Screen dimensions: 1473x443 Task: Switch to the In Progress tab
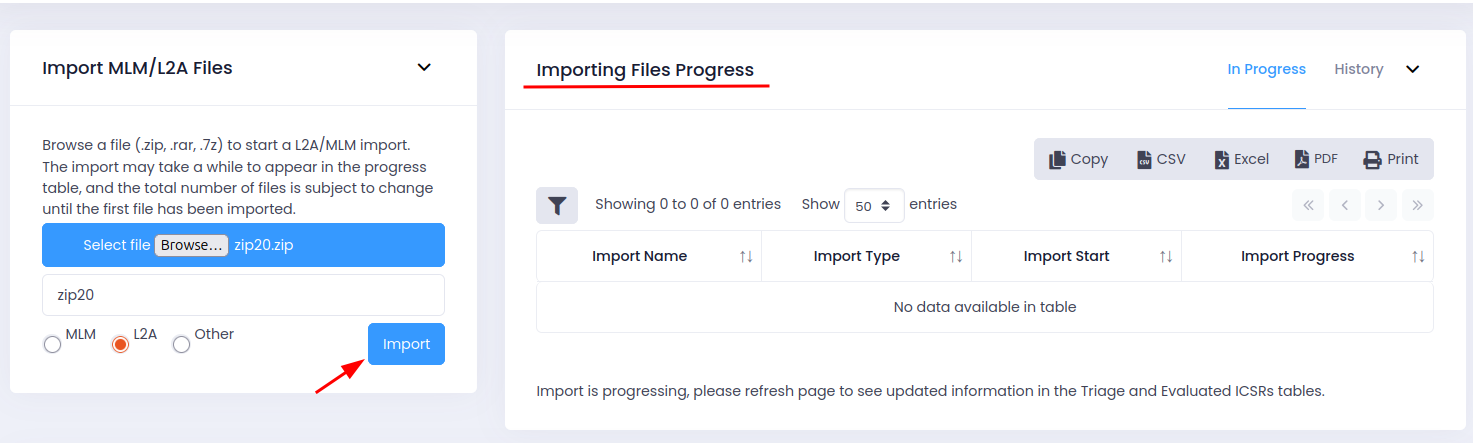(1266, 69)
